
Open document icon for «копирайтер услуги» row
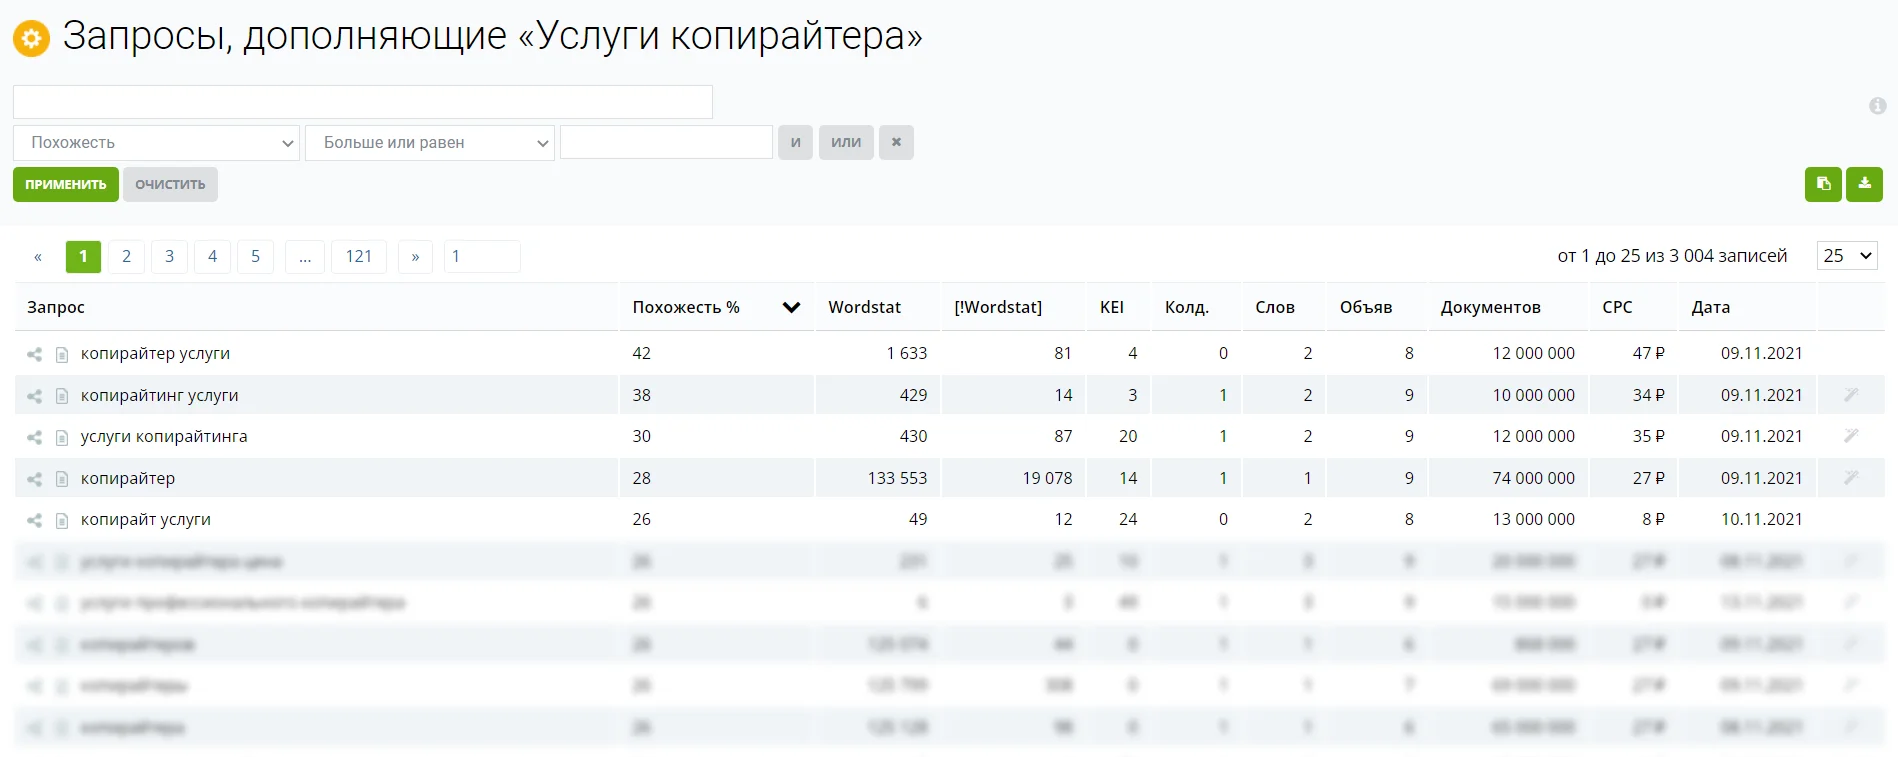[62, 354]
